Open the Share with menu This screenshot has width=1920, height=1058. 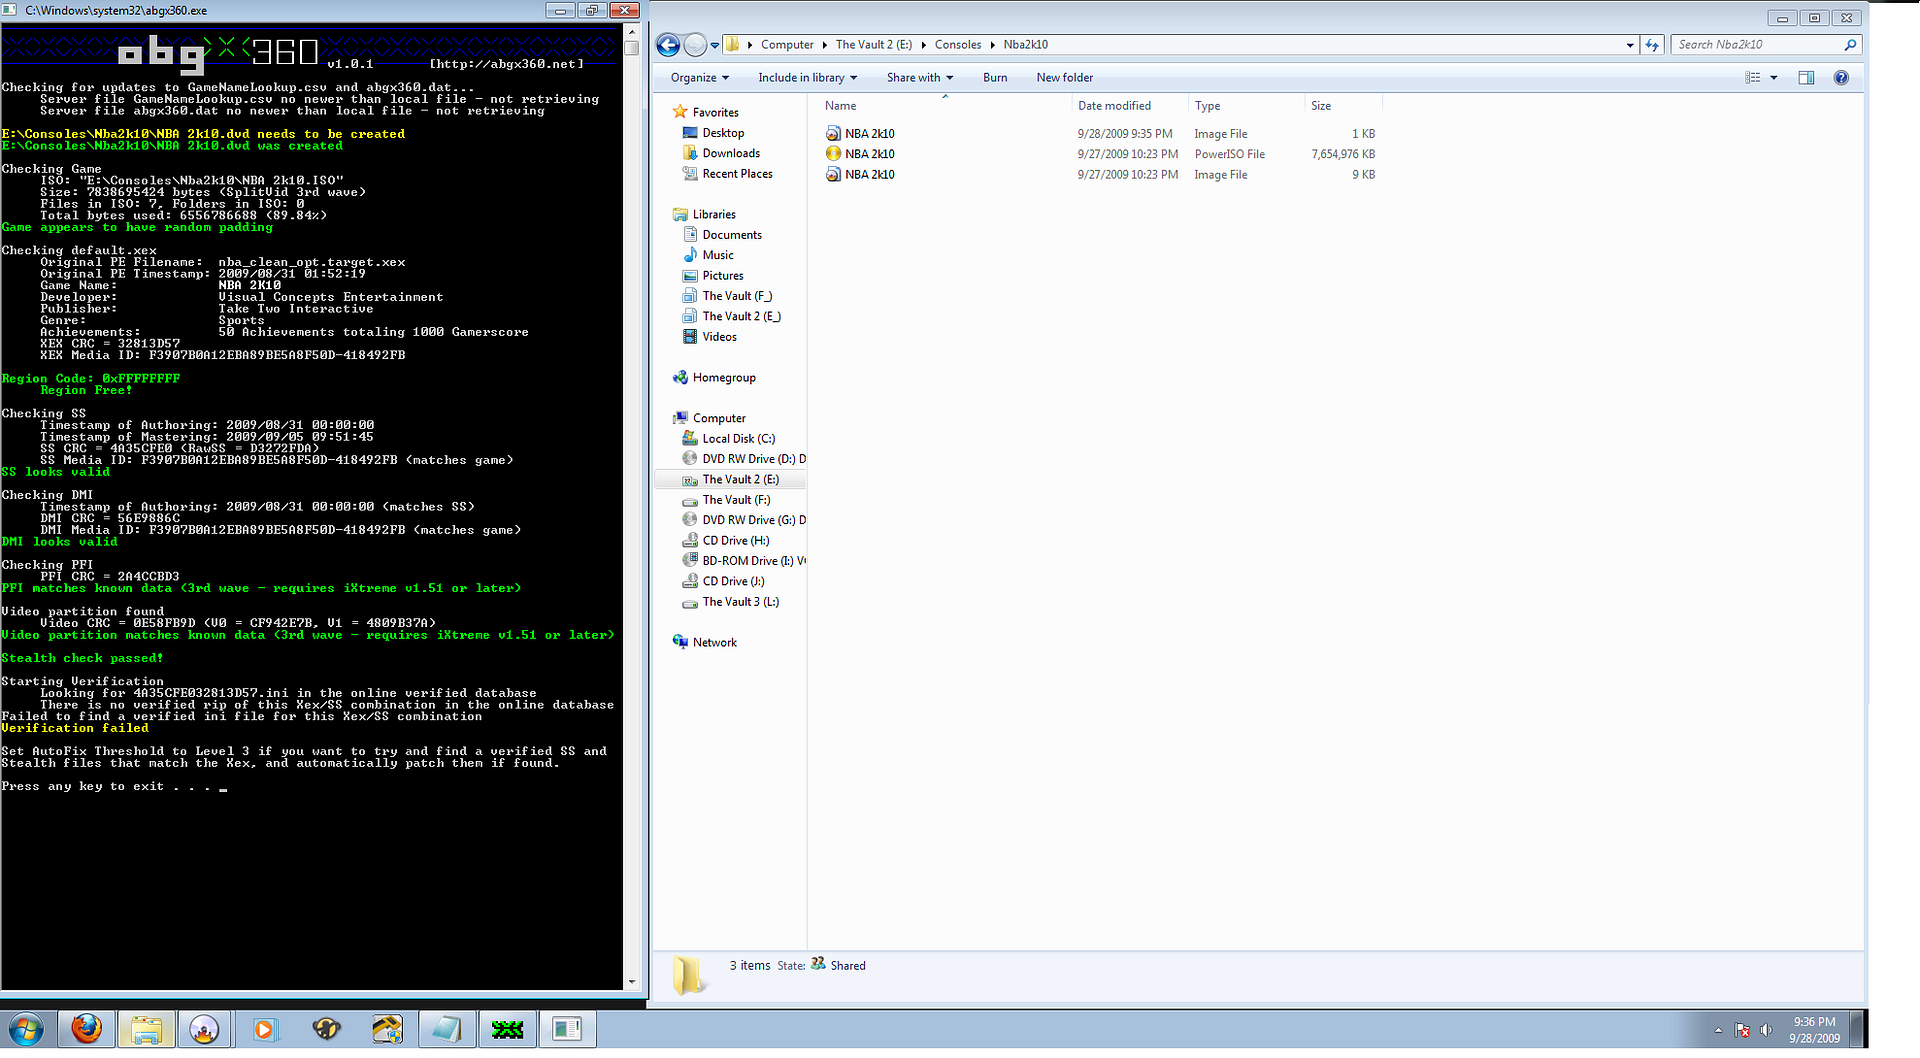click(x=919, y=78)
